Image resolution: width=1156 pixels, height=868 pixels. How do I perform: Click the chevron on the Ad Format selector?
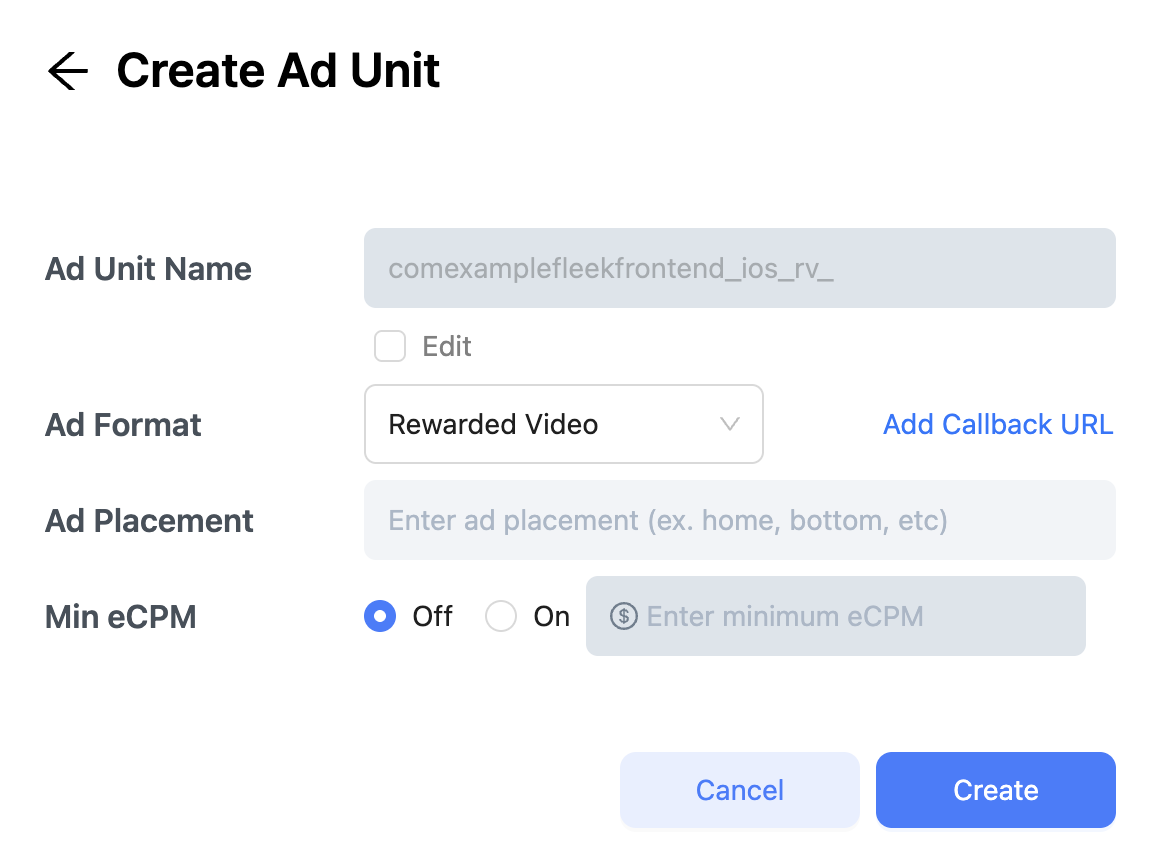tap(729, 424)
